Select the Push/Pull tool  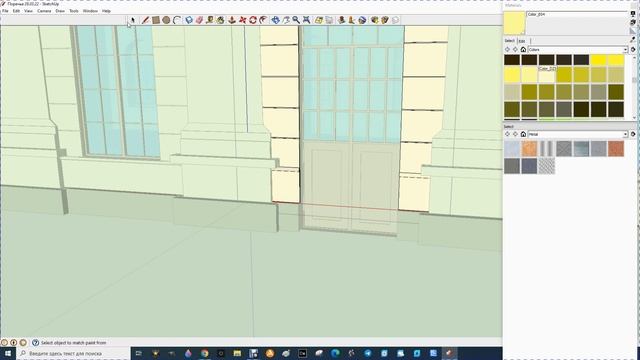[232, 20]
